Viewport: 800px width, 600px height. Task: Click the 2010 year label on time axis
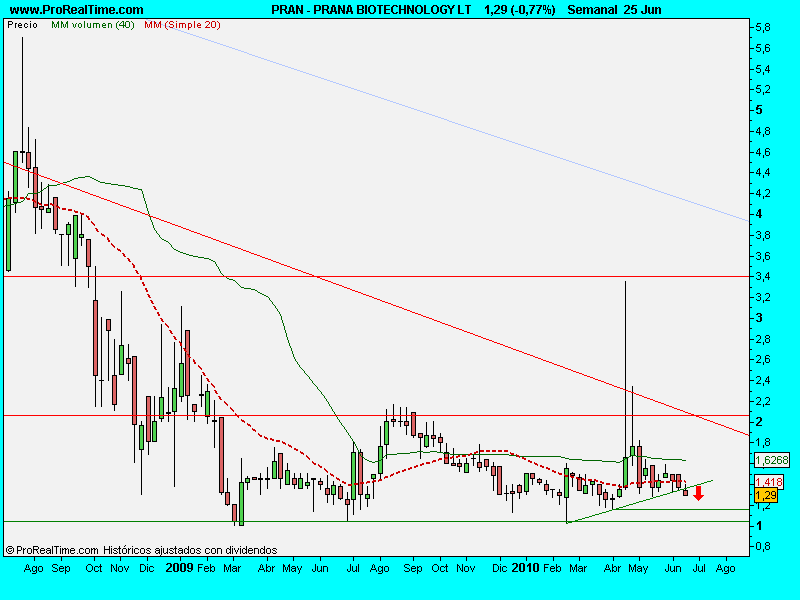pyautogui.click(x=526, y=568)
